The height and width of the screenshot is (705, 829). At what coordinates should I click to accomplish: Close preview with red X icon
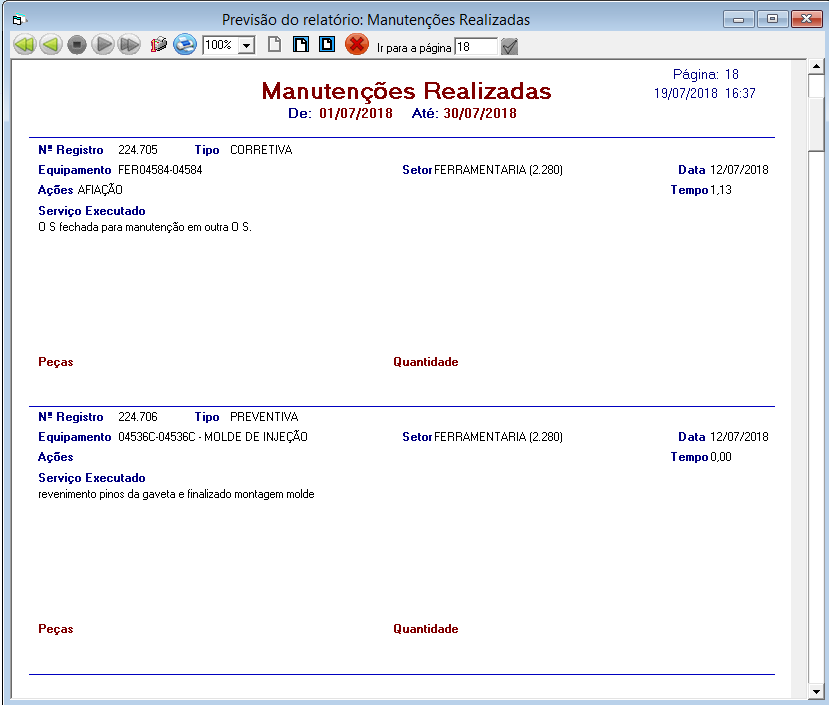357,44
